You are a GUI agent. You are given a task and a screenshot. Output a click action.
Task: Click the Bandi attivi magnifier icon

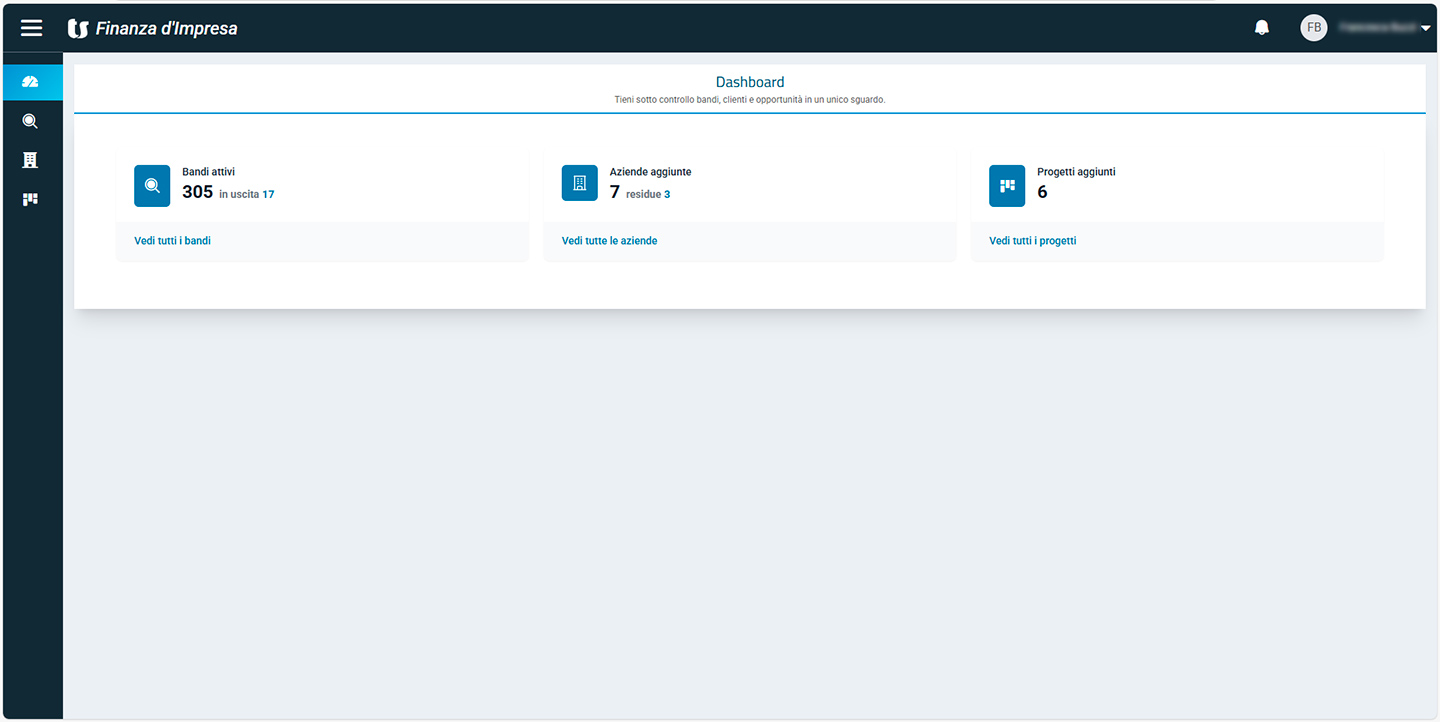tap(152, 185)
